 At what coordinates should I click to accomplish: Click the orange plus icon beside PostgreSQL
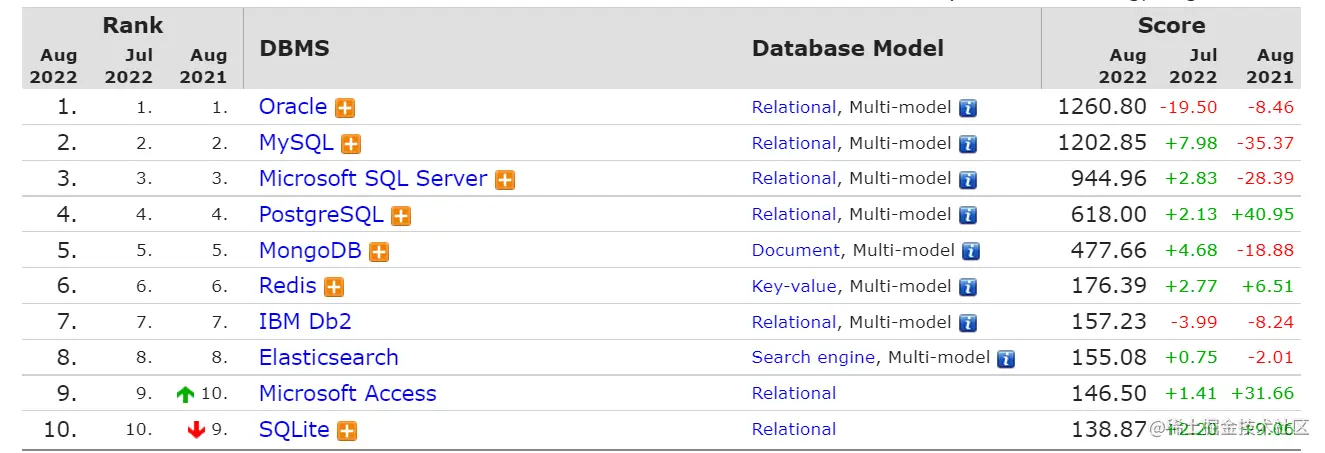coord(401,216)
